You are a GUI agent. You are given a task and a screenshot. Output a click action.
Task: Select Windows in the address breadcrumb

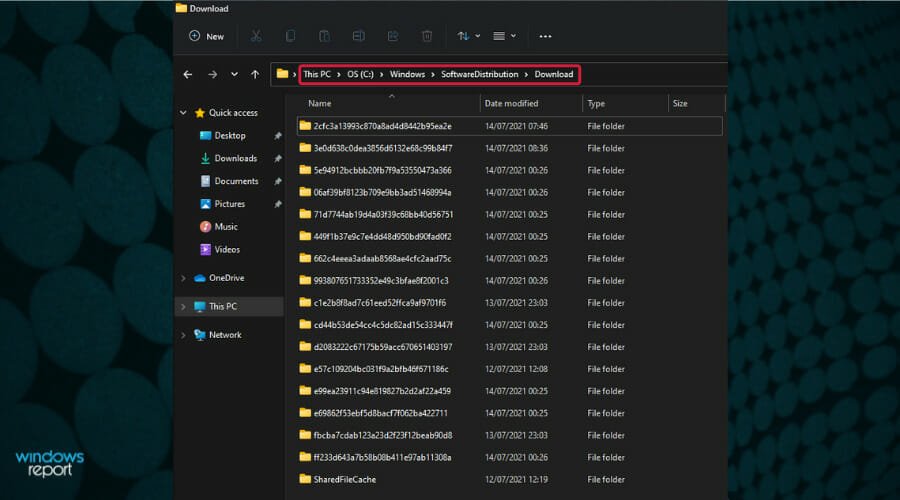click(408, 74)
